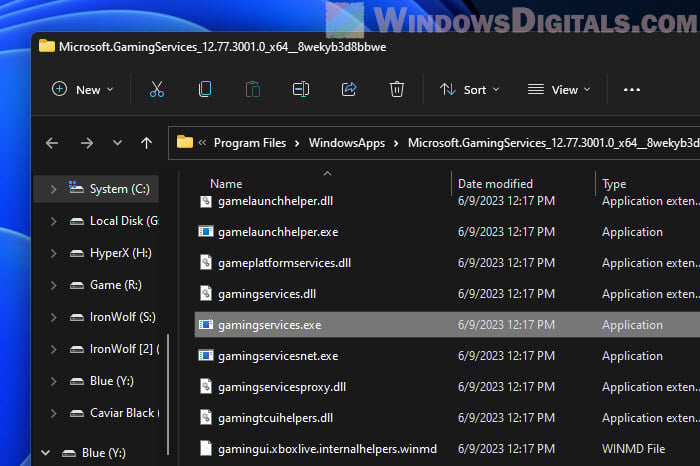
Task: Select Local Disk (G:) in navigation pane
Action: click(x=124, y=221)
